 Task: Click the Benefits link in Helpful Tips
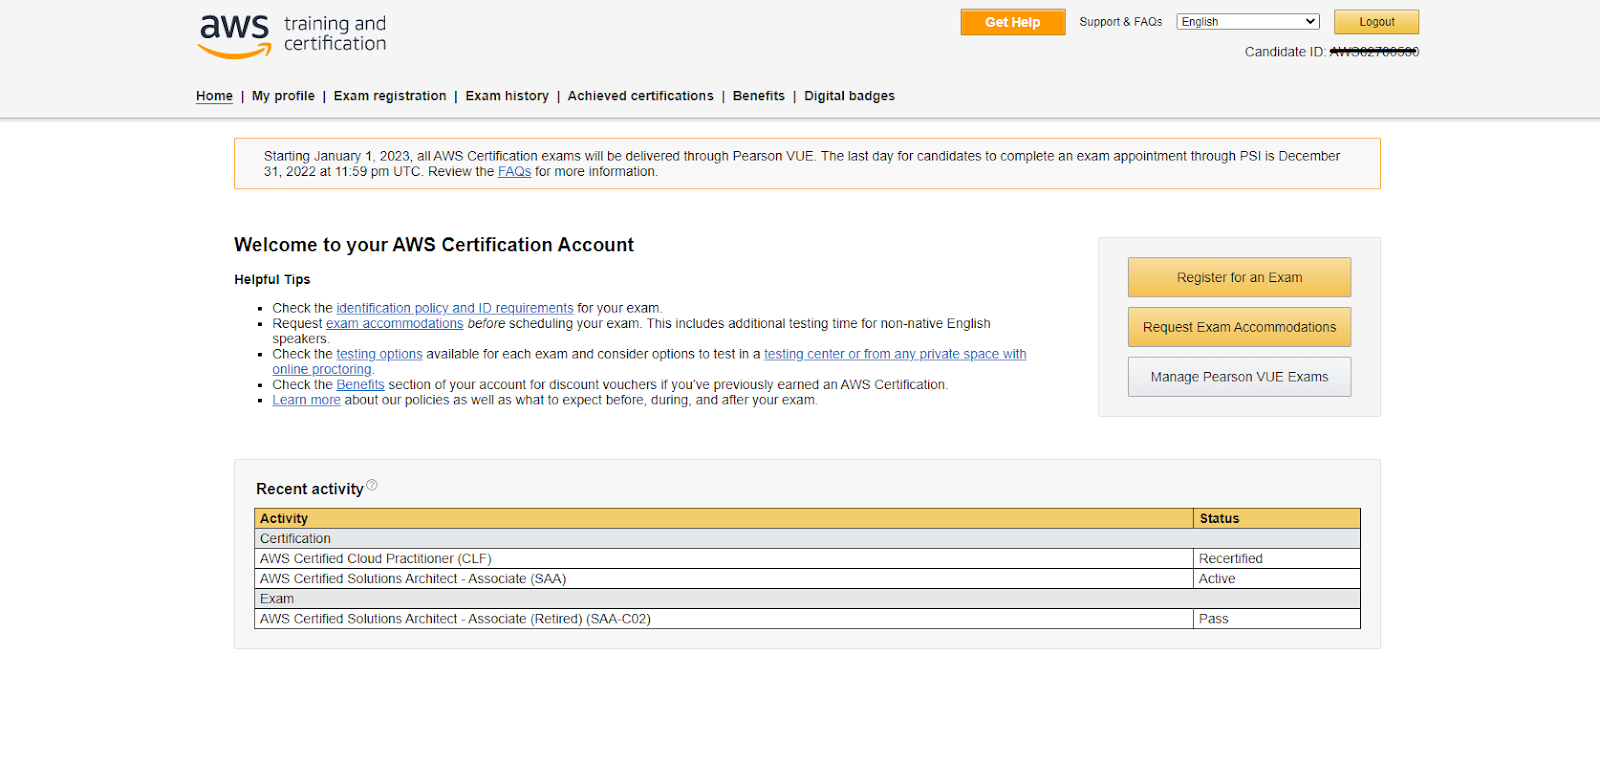click(x=360, y=385)
